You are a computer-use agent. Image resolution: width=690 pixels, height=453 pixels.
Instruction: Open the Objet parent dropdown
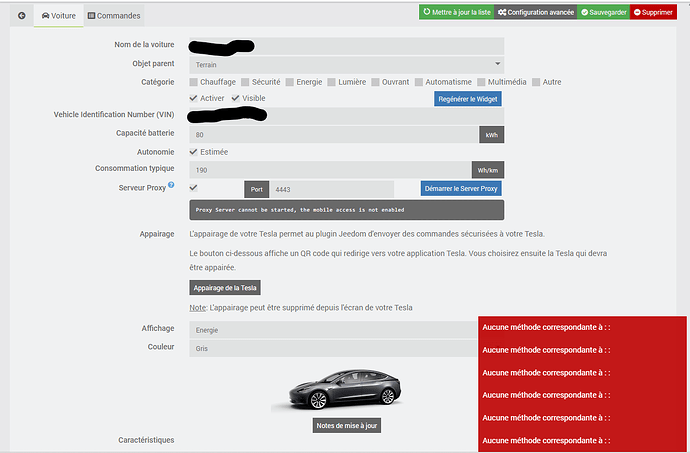(x=346, y=65)
